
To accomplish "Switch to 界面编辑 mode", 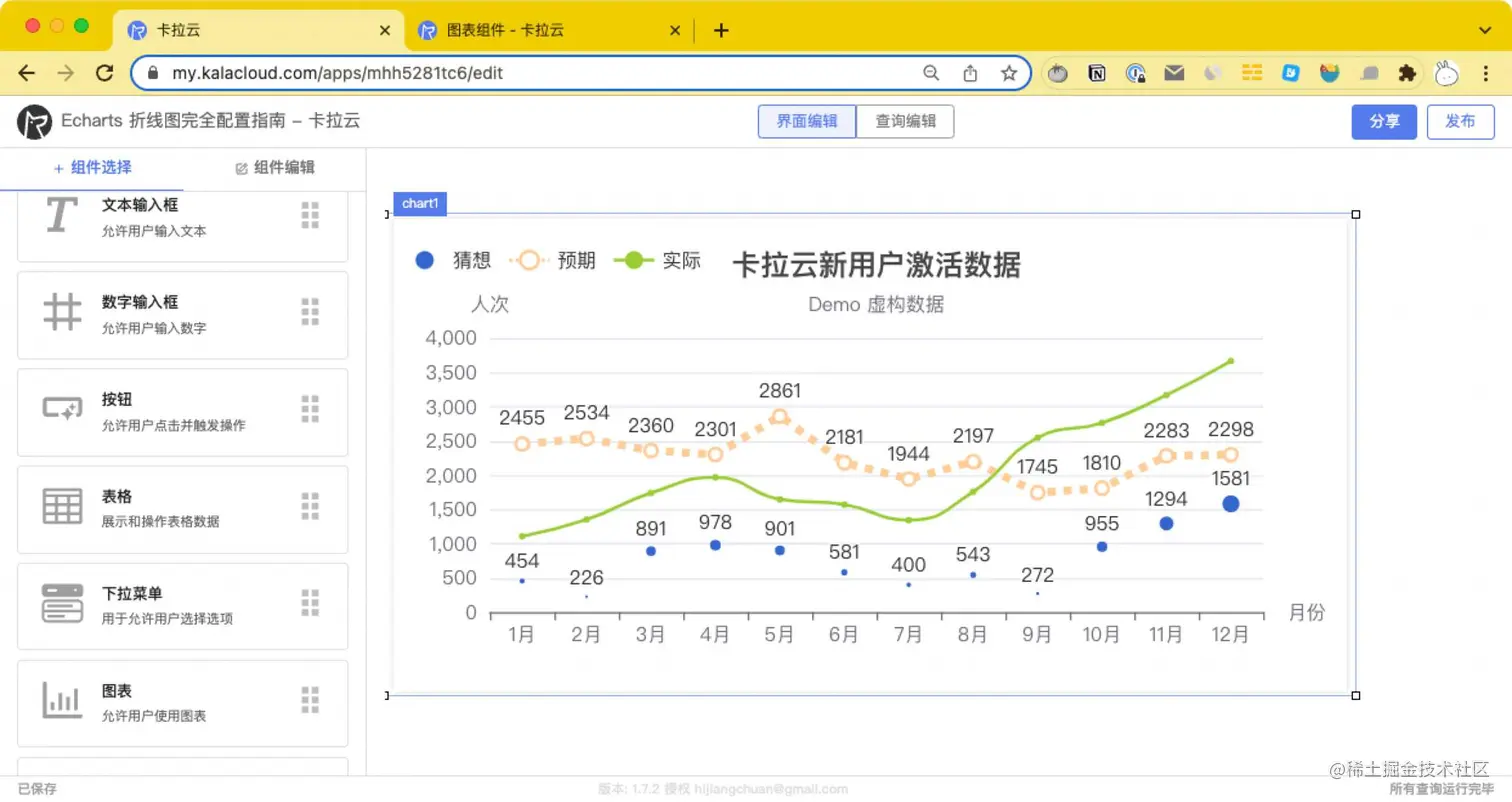I will (806, 122).
